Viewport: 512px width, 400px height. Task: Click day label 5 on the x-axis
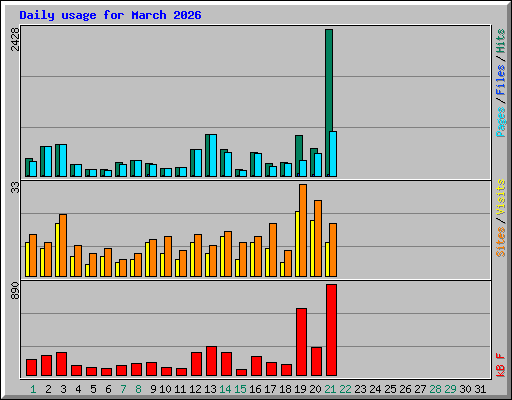93,389
